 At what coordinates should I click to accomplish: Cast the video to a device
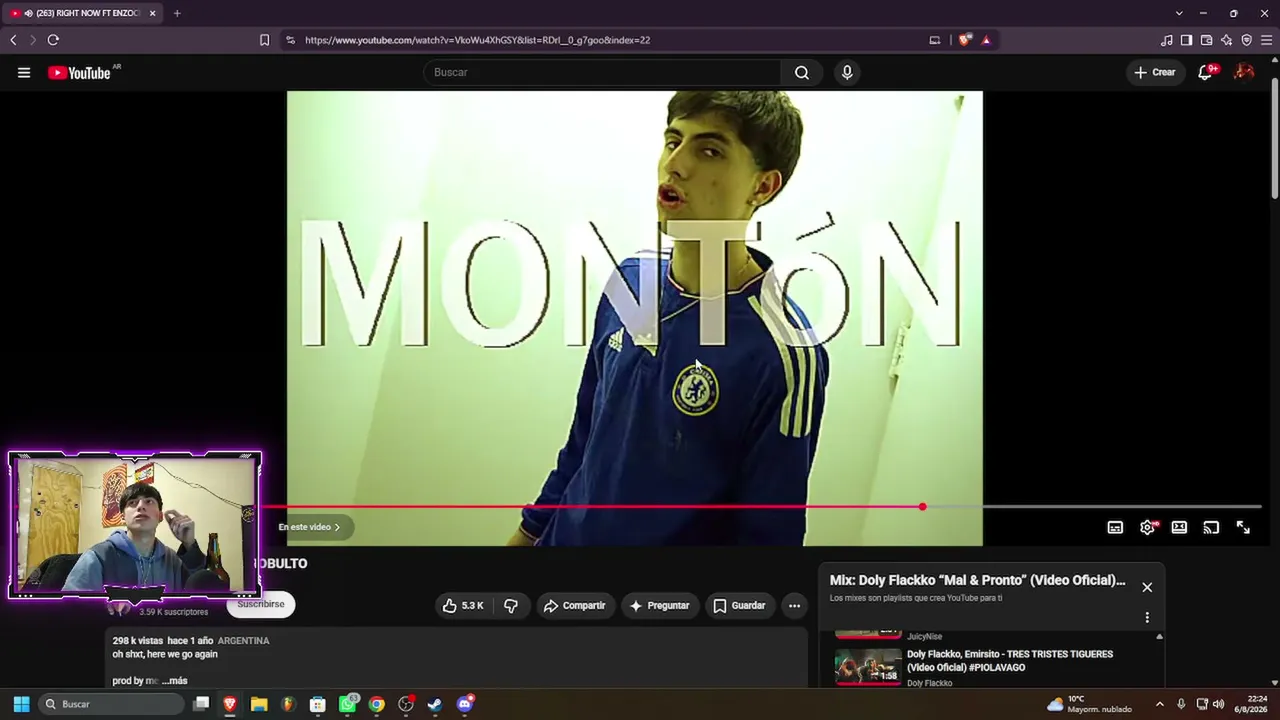coord(1211,527)
